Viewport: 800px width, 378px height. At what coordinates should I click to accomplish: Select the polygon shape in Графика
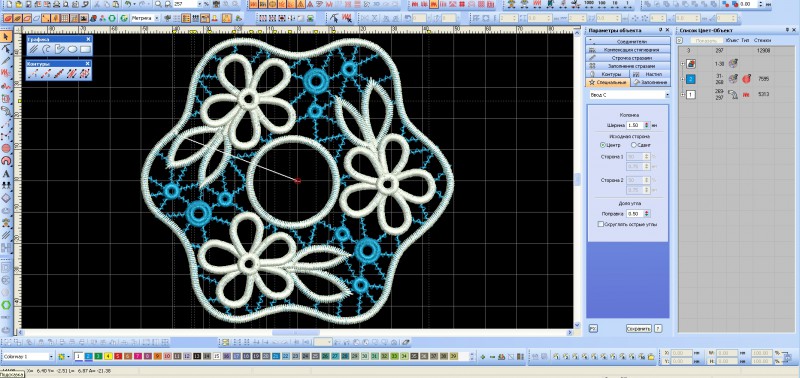tap(60, 49)
